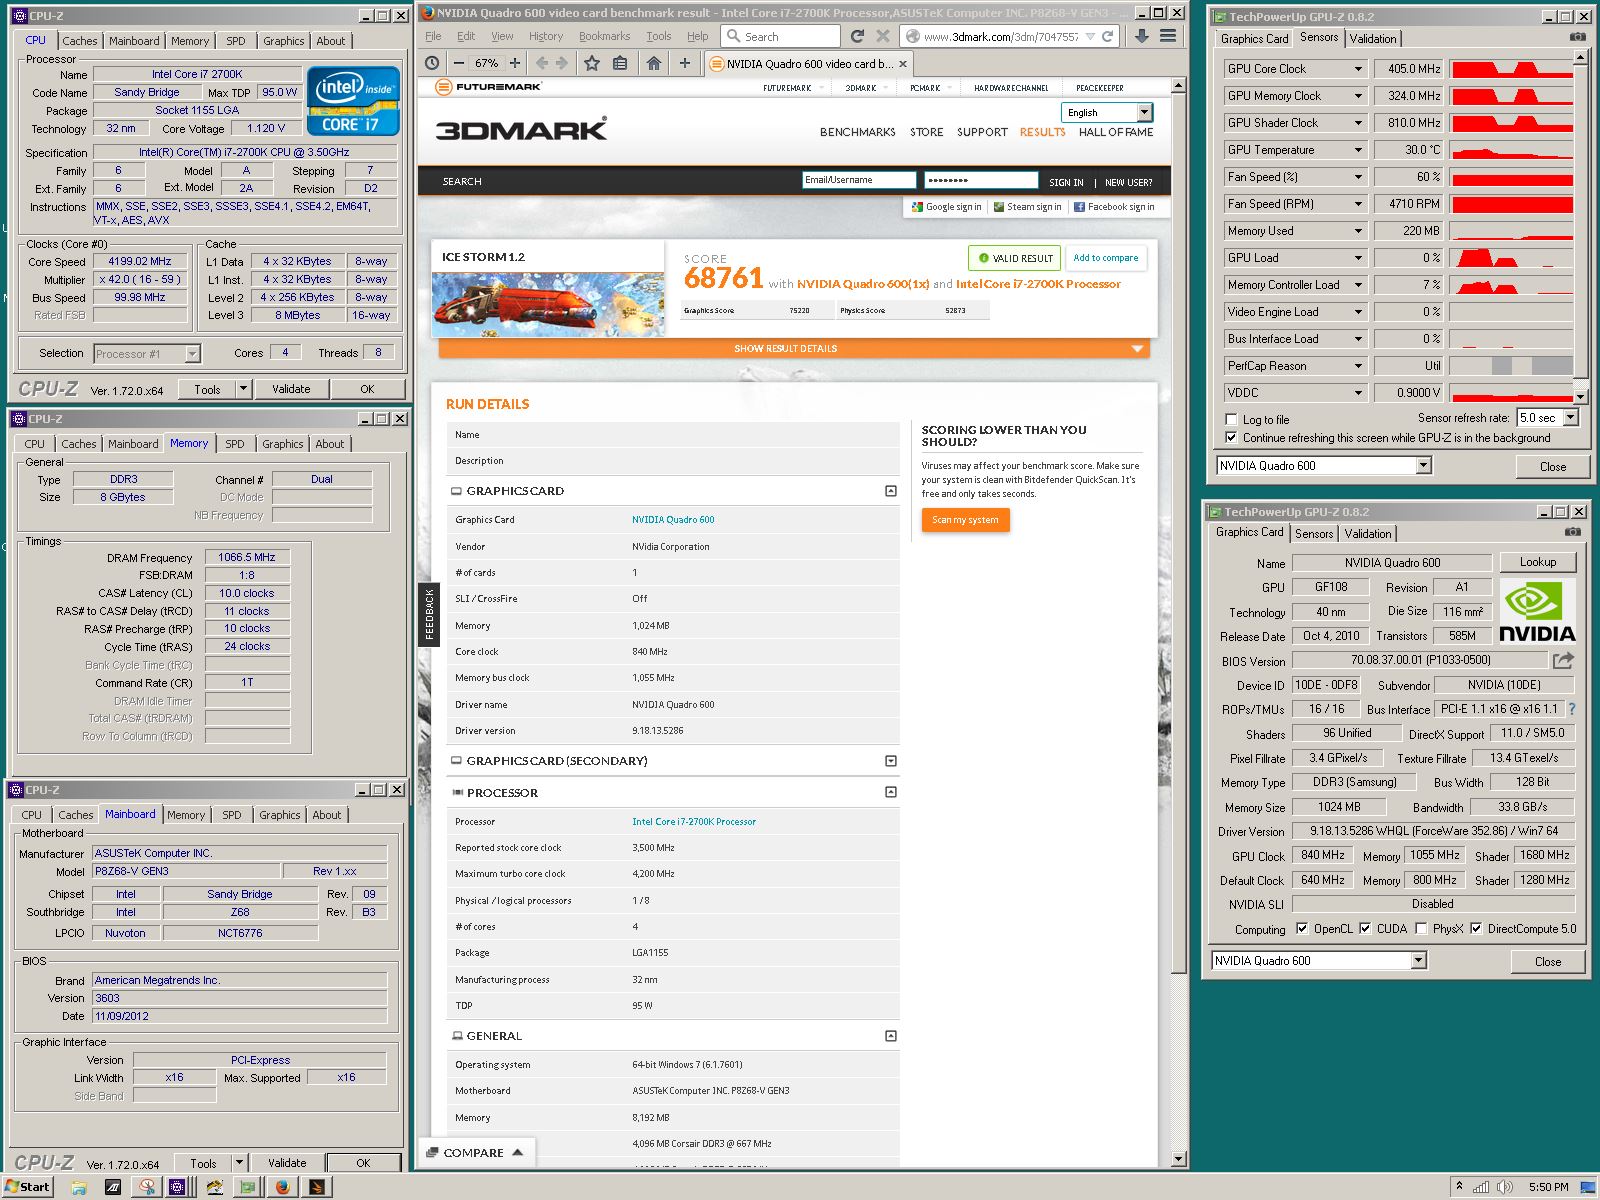The width and height of the screenshot is (1600, 1200).
Task: Switch to Validation tab in GPU-Z Sensors window
Action: click(1373, 39)
